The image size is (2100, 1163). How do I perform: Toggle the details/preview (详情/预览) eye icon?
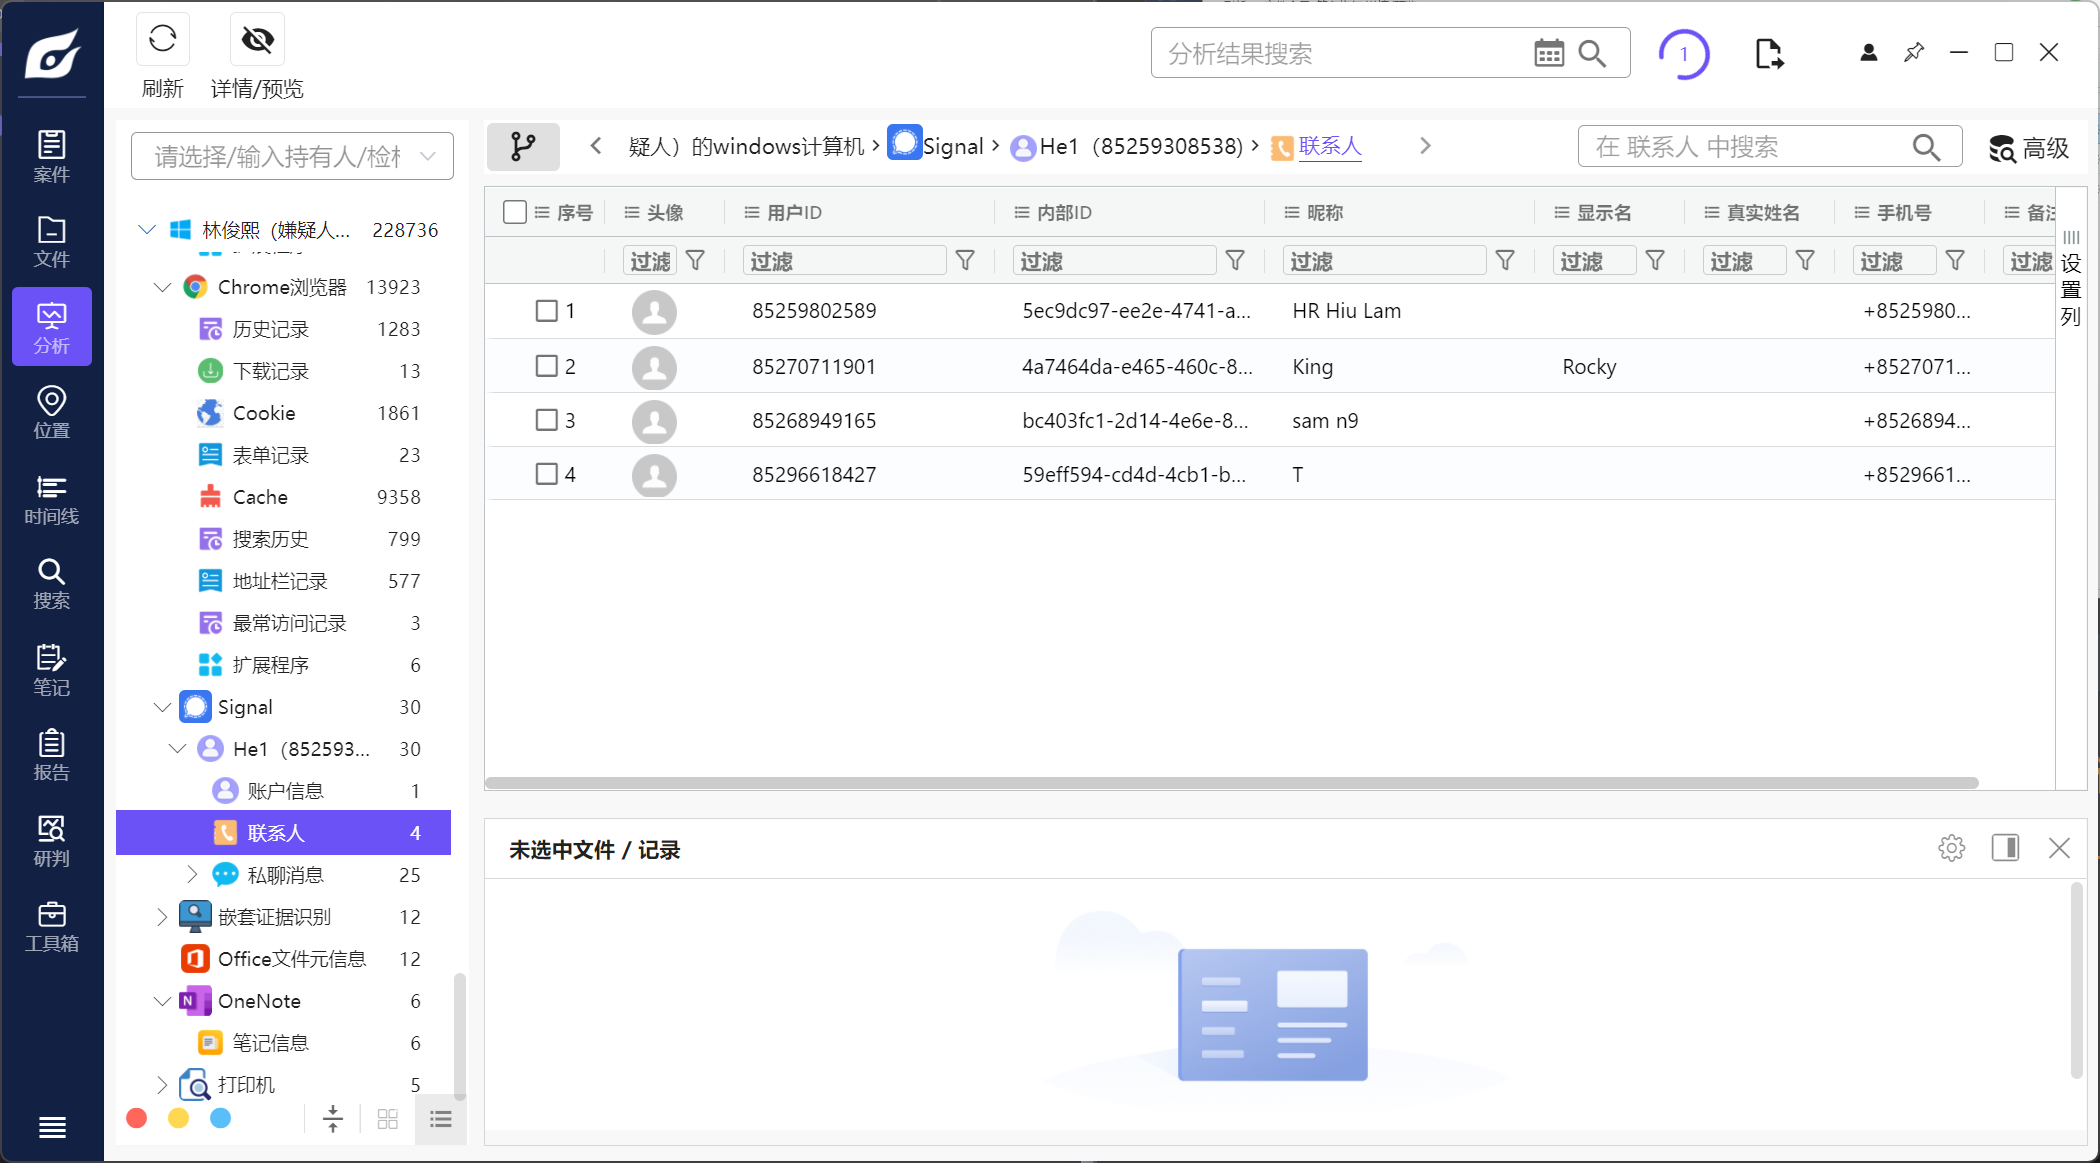click(257, 40)
